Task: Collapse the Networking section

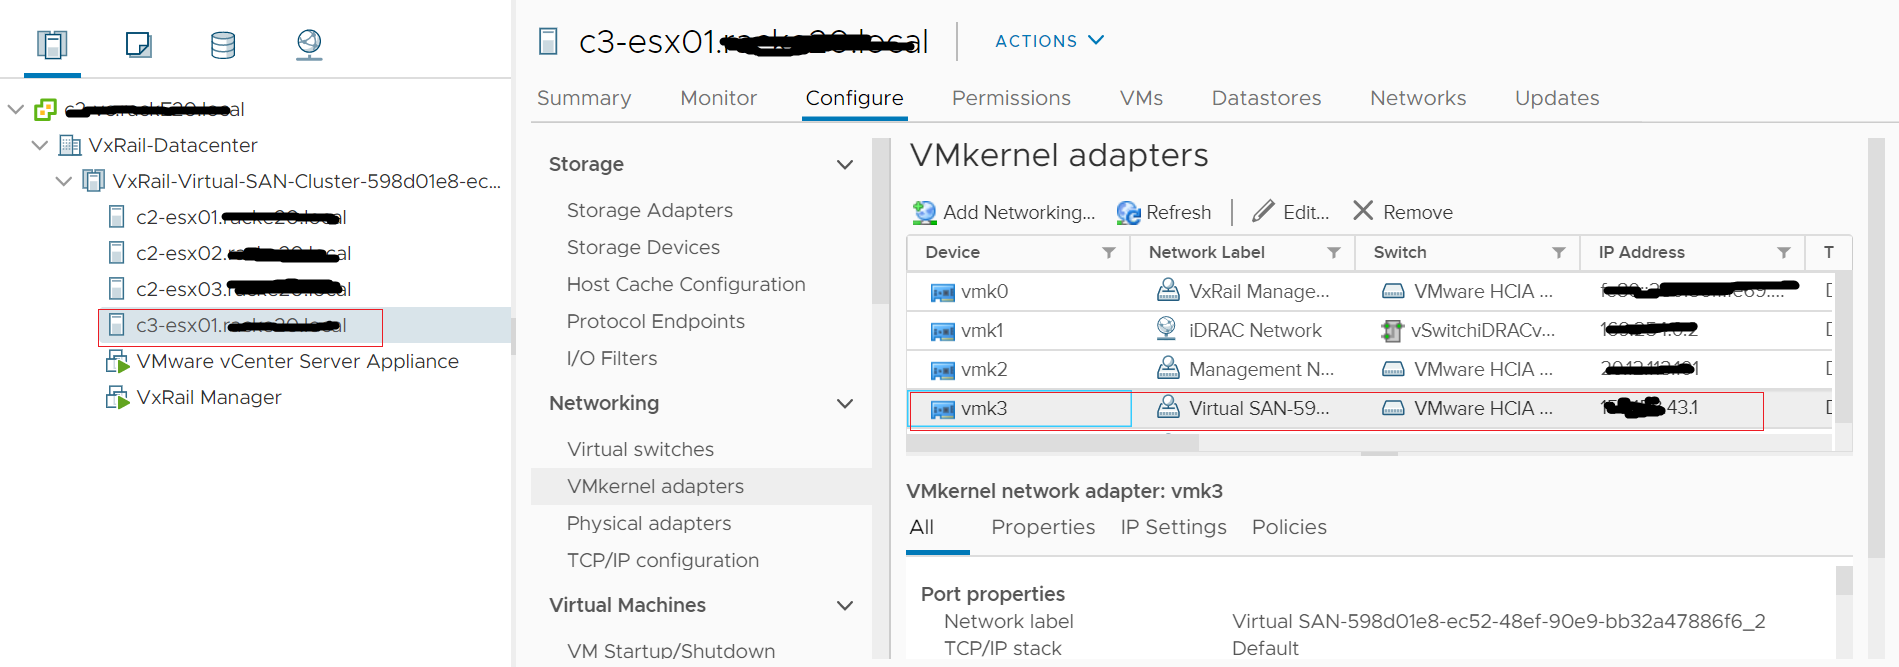Action: (845, 404)
